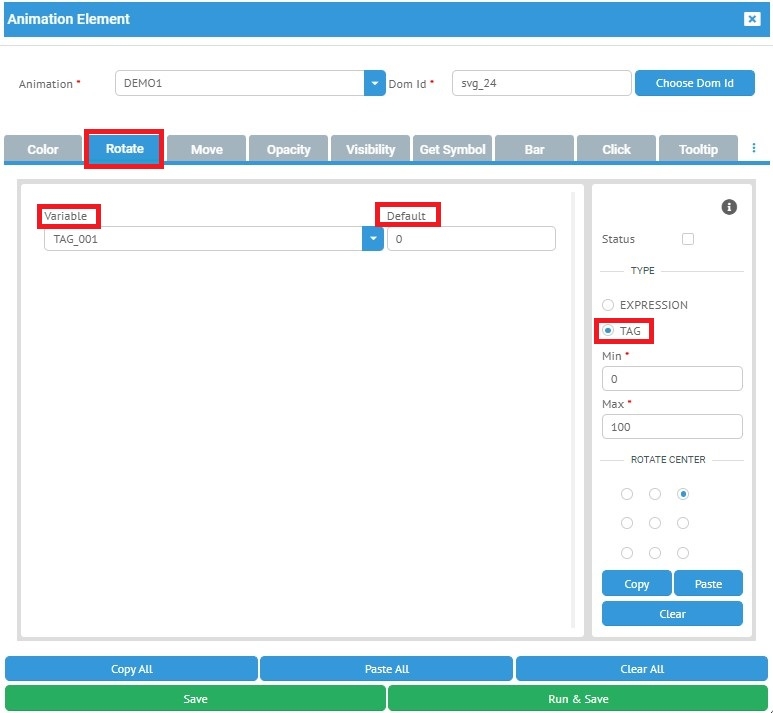Image resolution: width=773 pixels, height=713 pixels.
Task: Open the Variable TAG_001 dropdown arrow
Action: [x=373, y=239]
